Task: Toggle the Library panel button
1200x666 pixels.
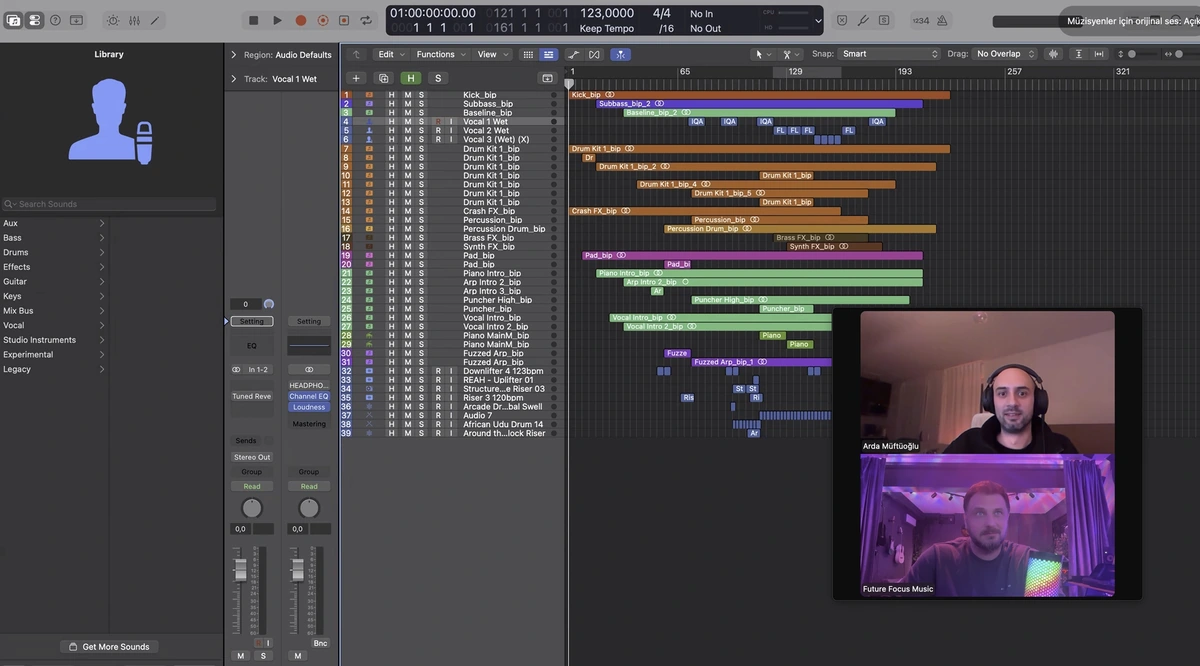Action: point(13,20)
